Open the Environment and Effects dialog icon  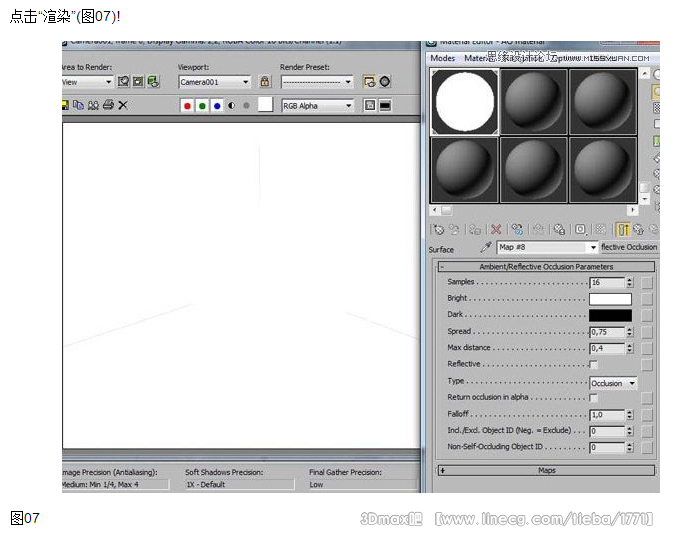pos(385,81)
